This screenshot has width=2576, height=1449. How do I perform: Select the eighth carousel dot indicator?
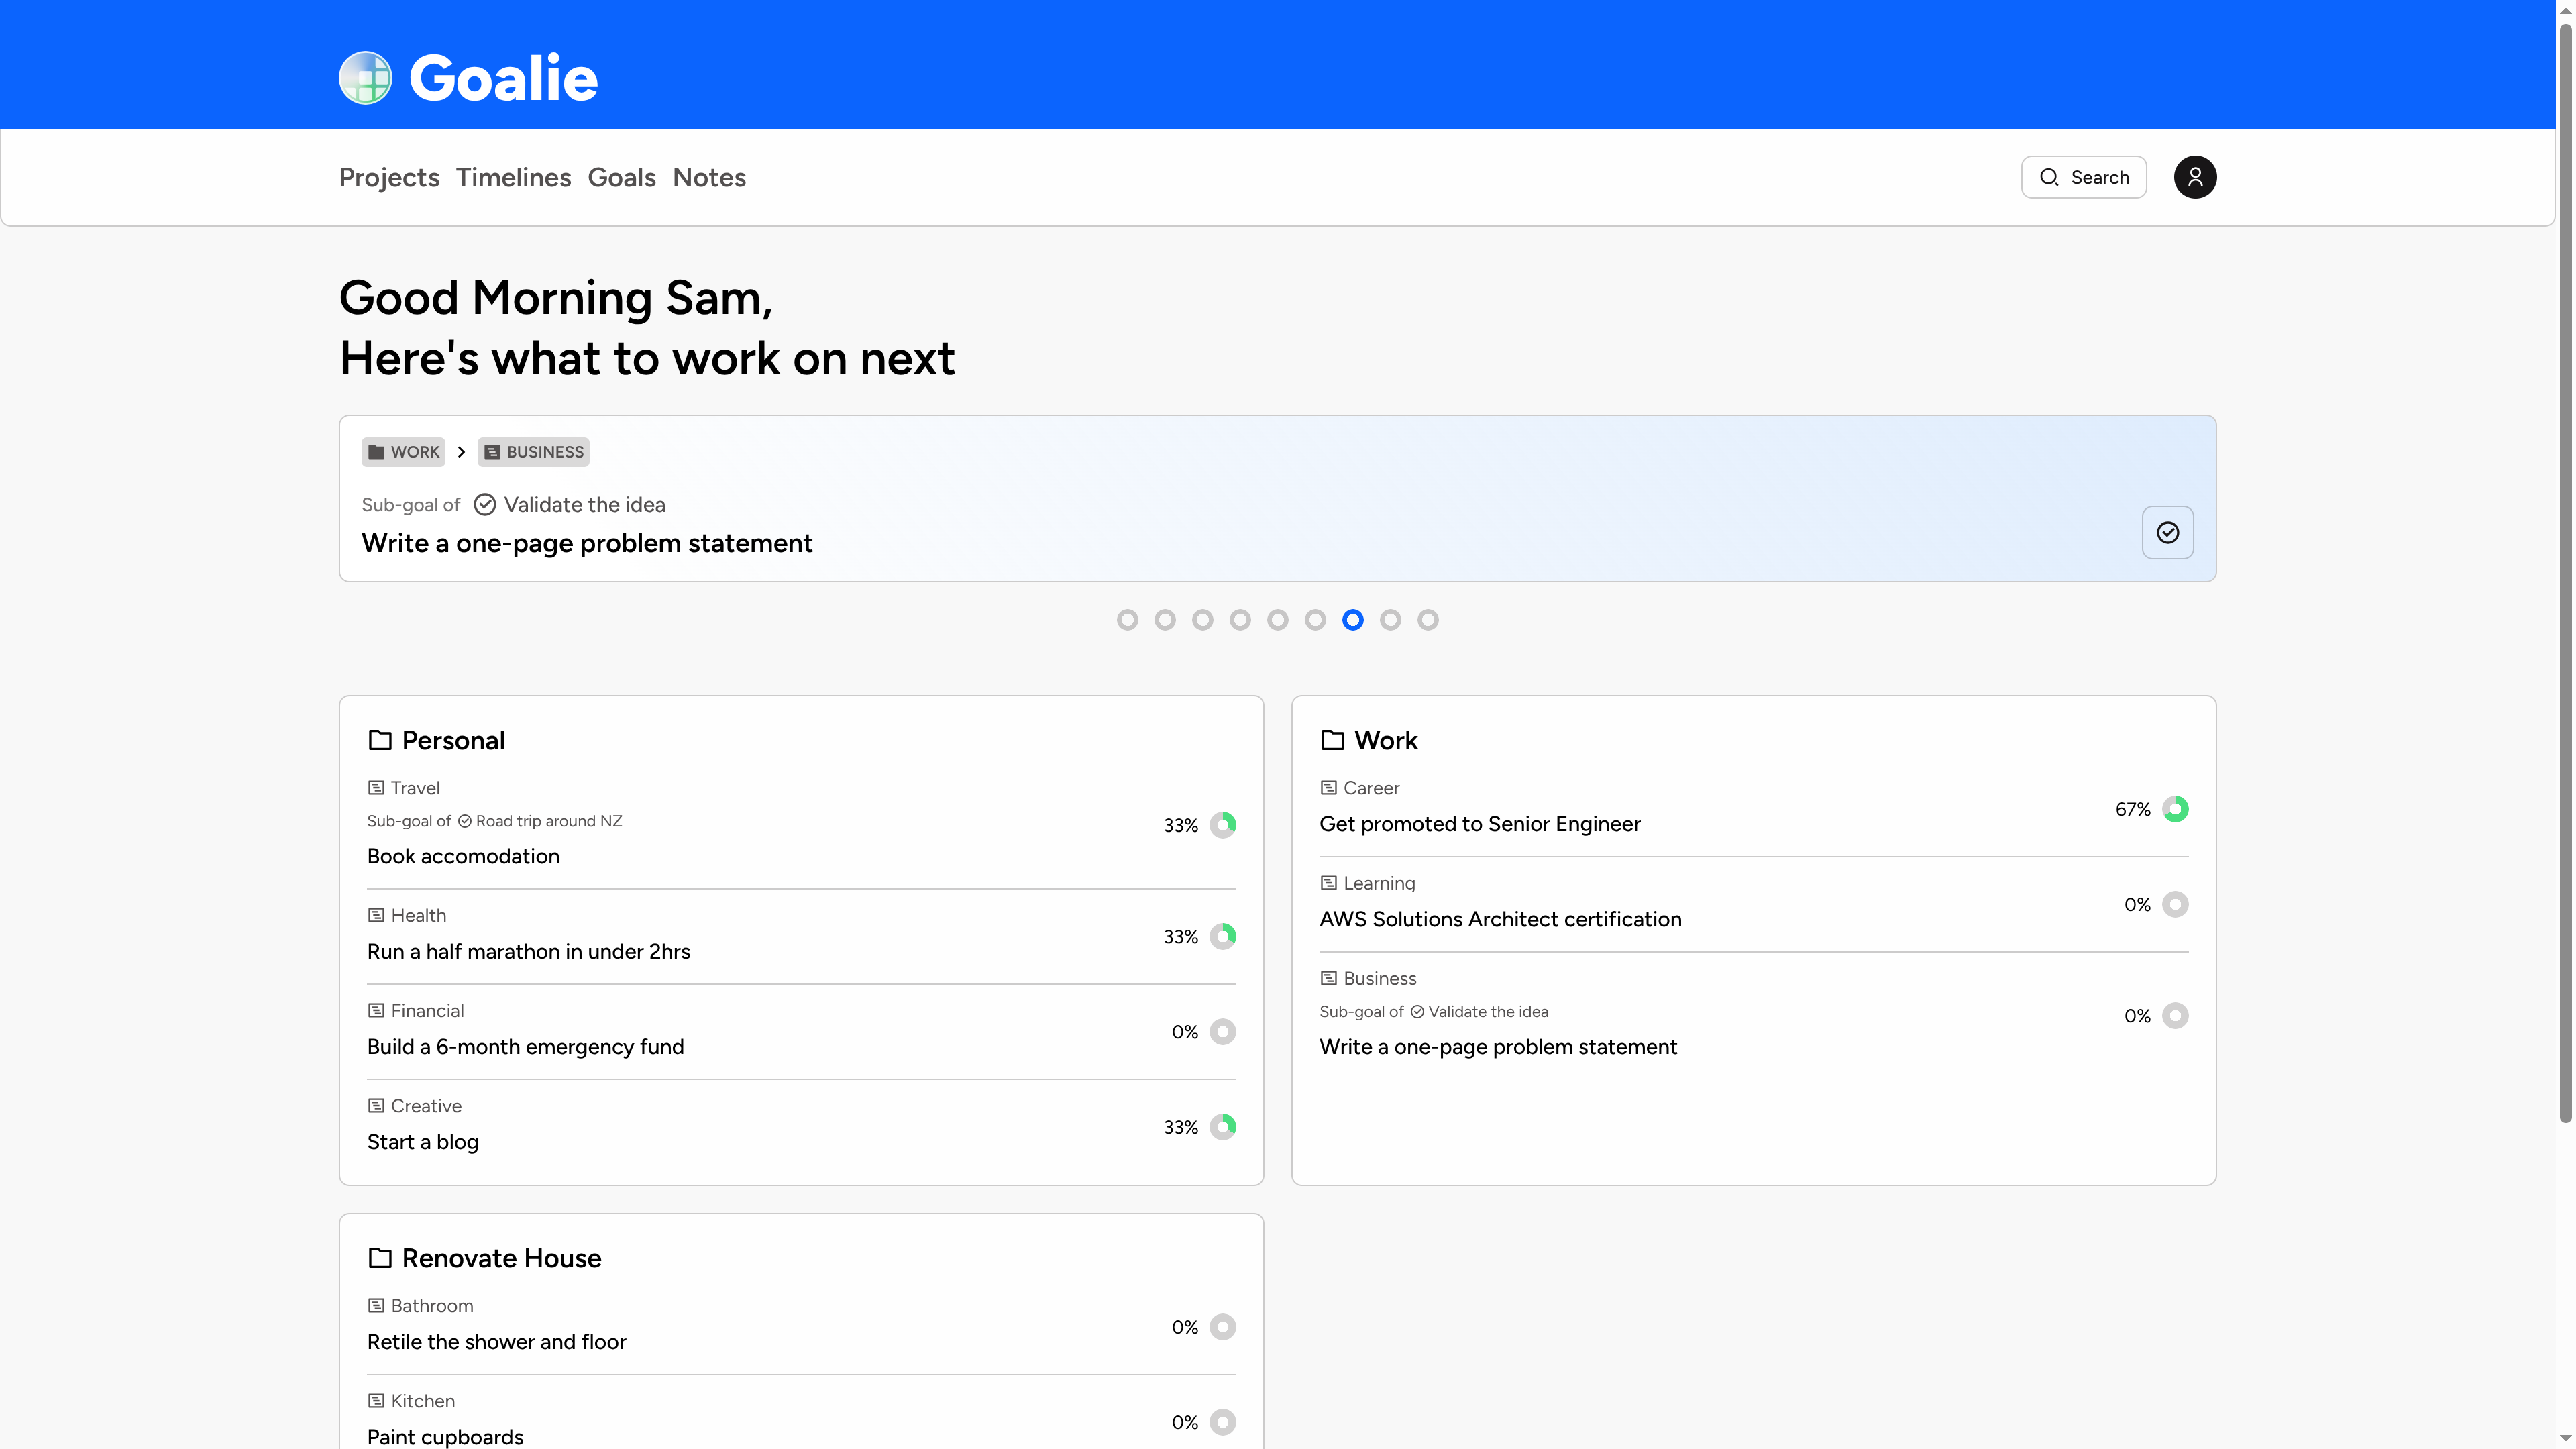coord(1390,620)
